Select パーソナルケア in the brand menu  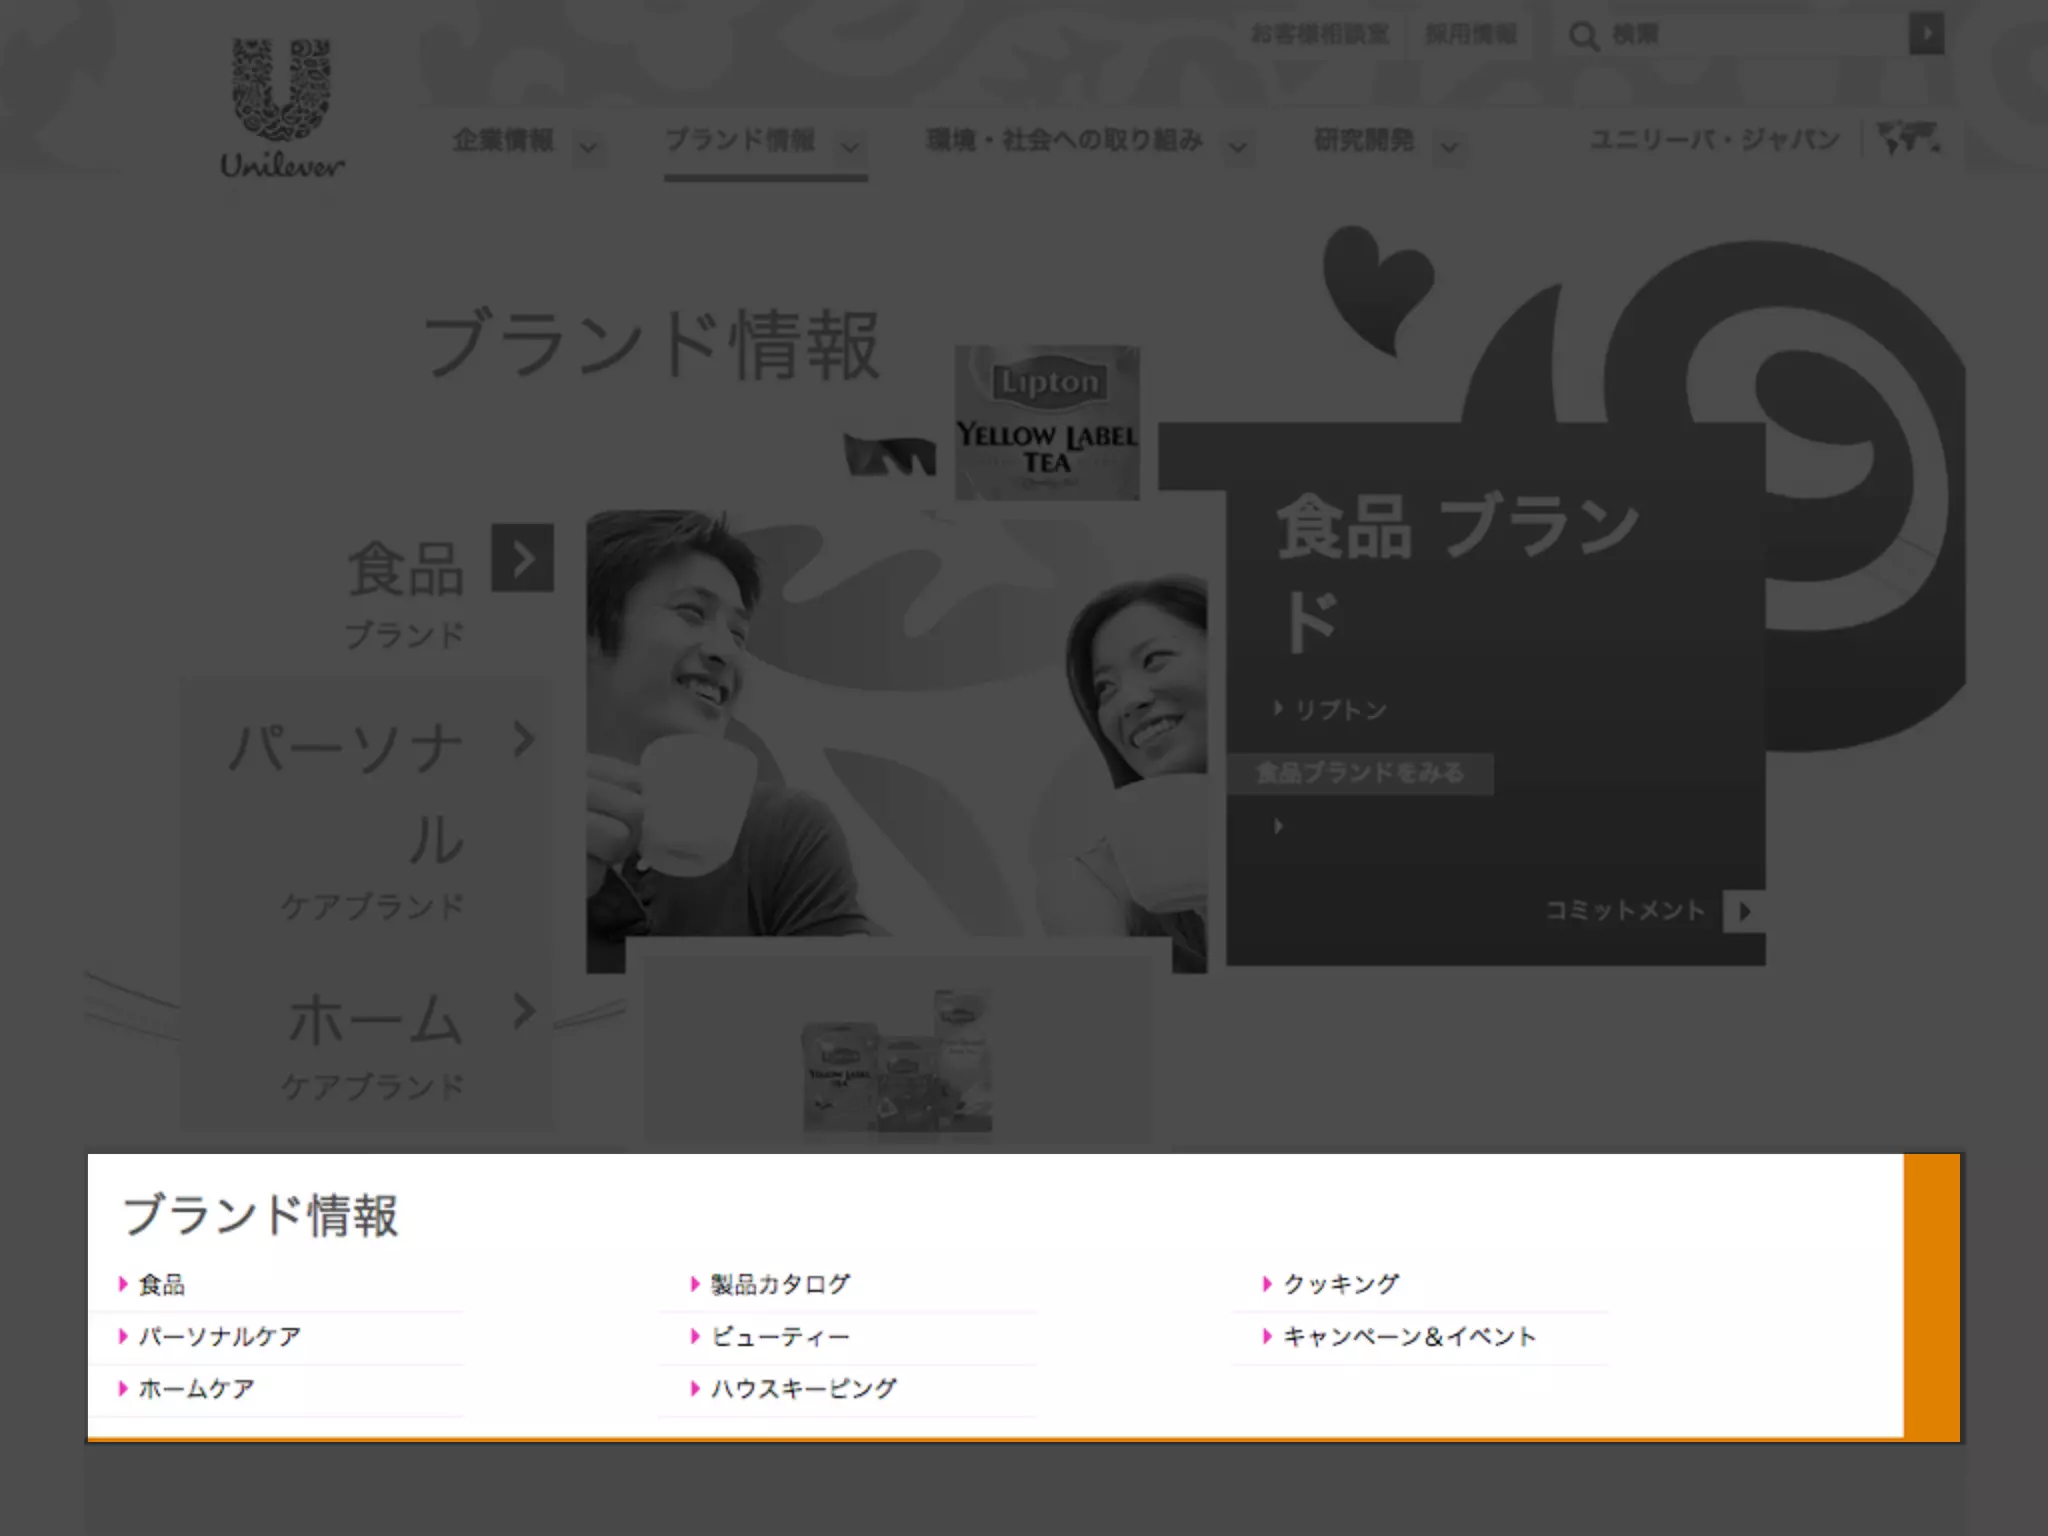click(219, 1336)
